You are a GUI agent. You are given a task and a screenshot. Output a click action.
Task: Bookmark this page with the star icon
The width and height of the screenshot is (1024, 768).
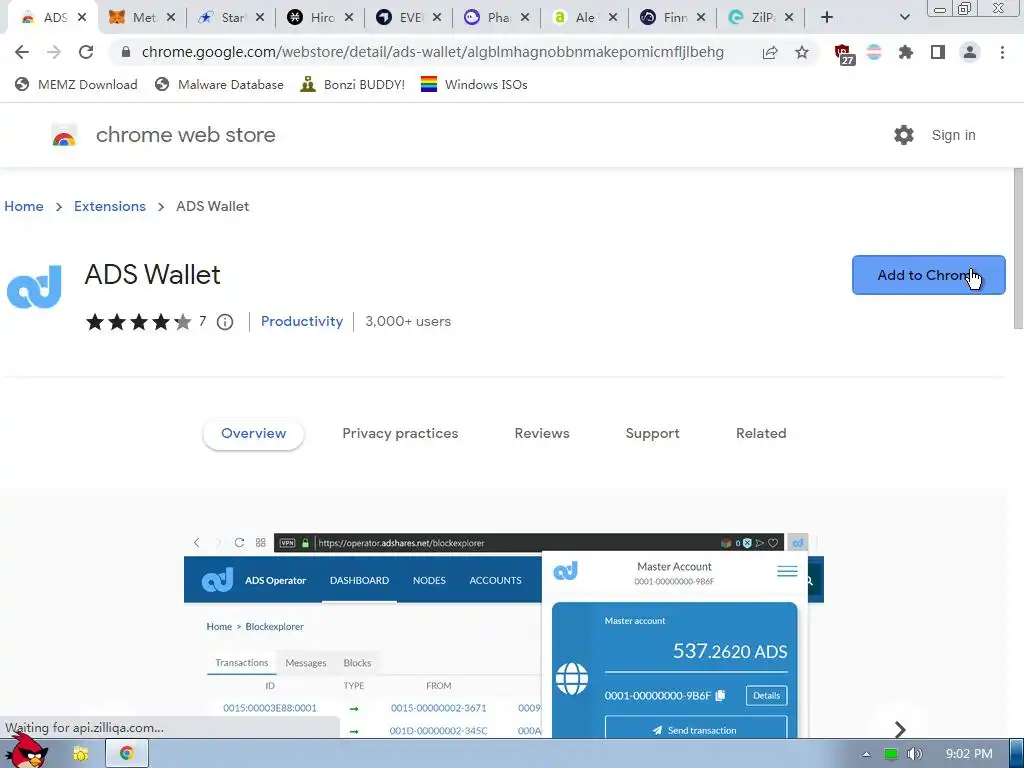coord(802,52)
